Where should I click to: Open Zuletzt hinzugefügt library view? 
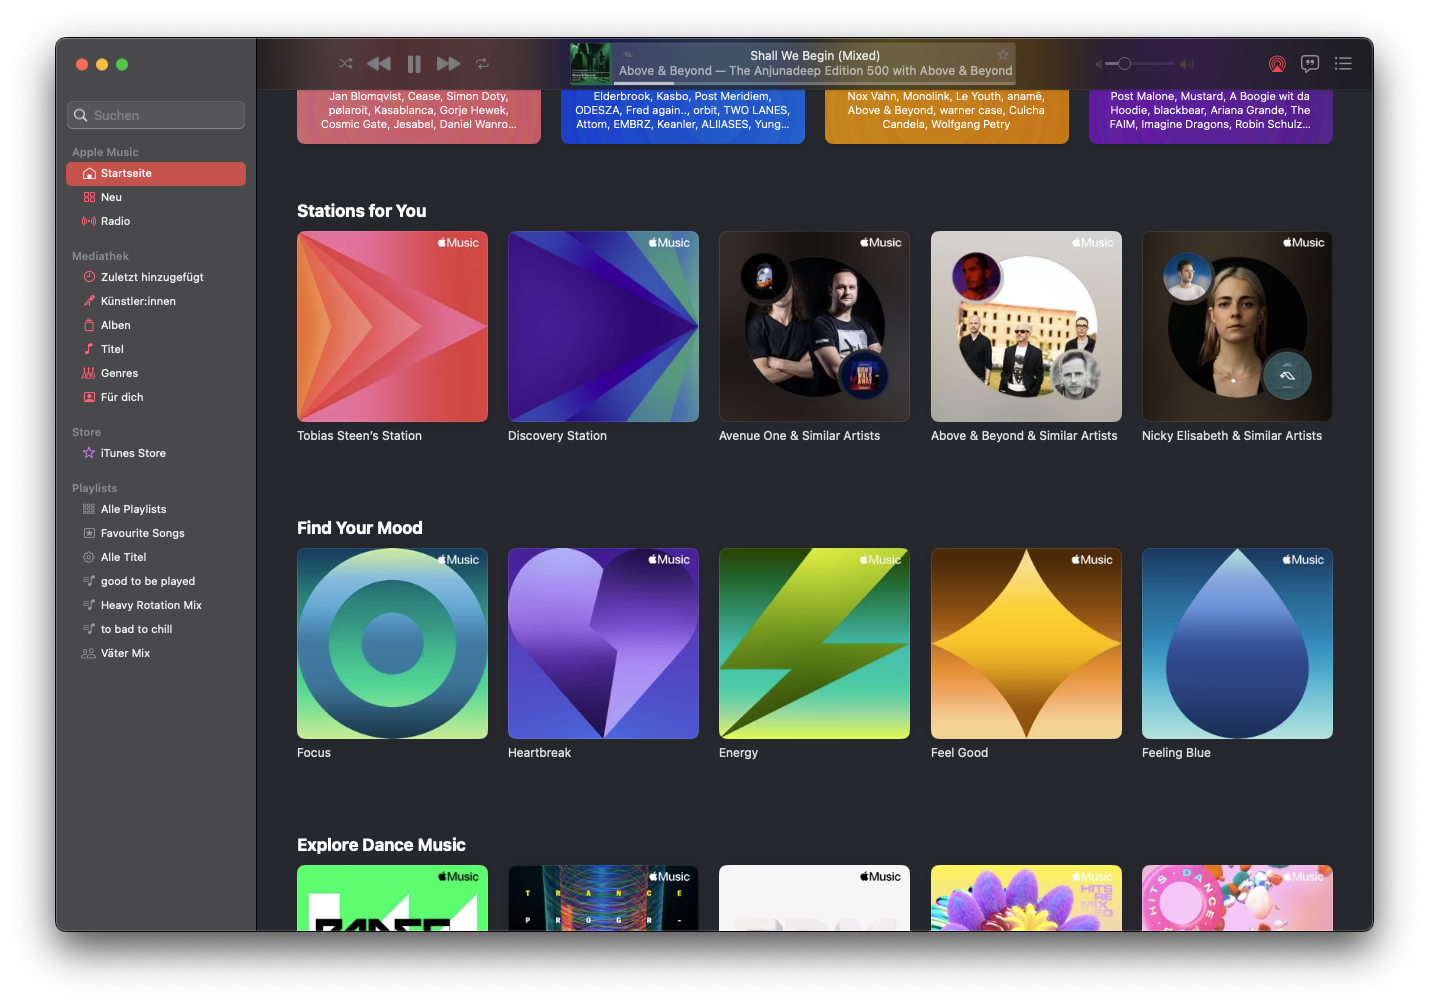pyautogui.click(x=151, y=277)
